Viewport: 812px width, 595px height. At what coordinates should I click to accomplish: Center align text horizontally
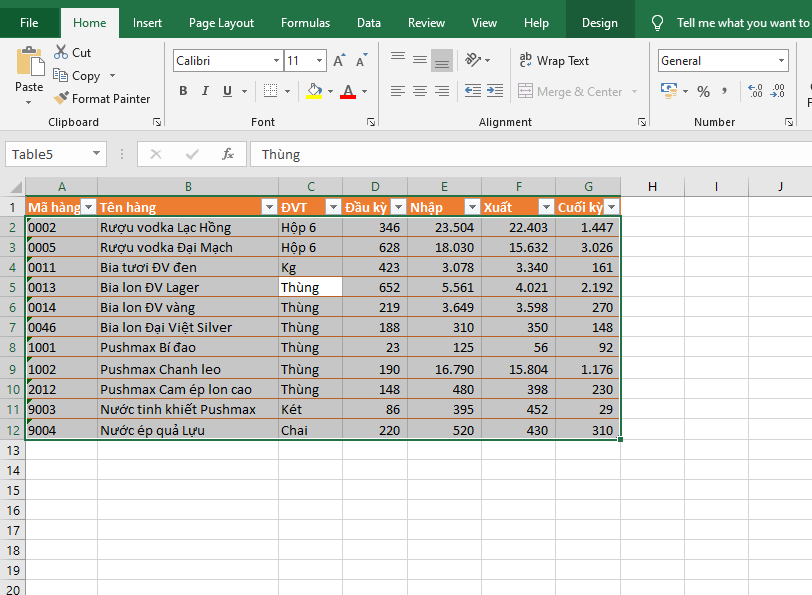pos(420,91)
